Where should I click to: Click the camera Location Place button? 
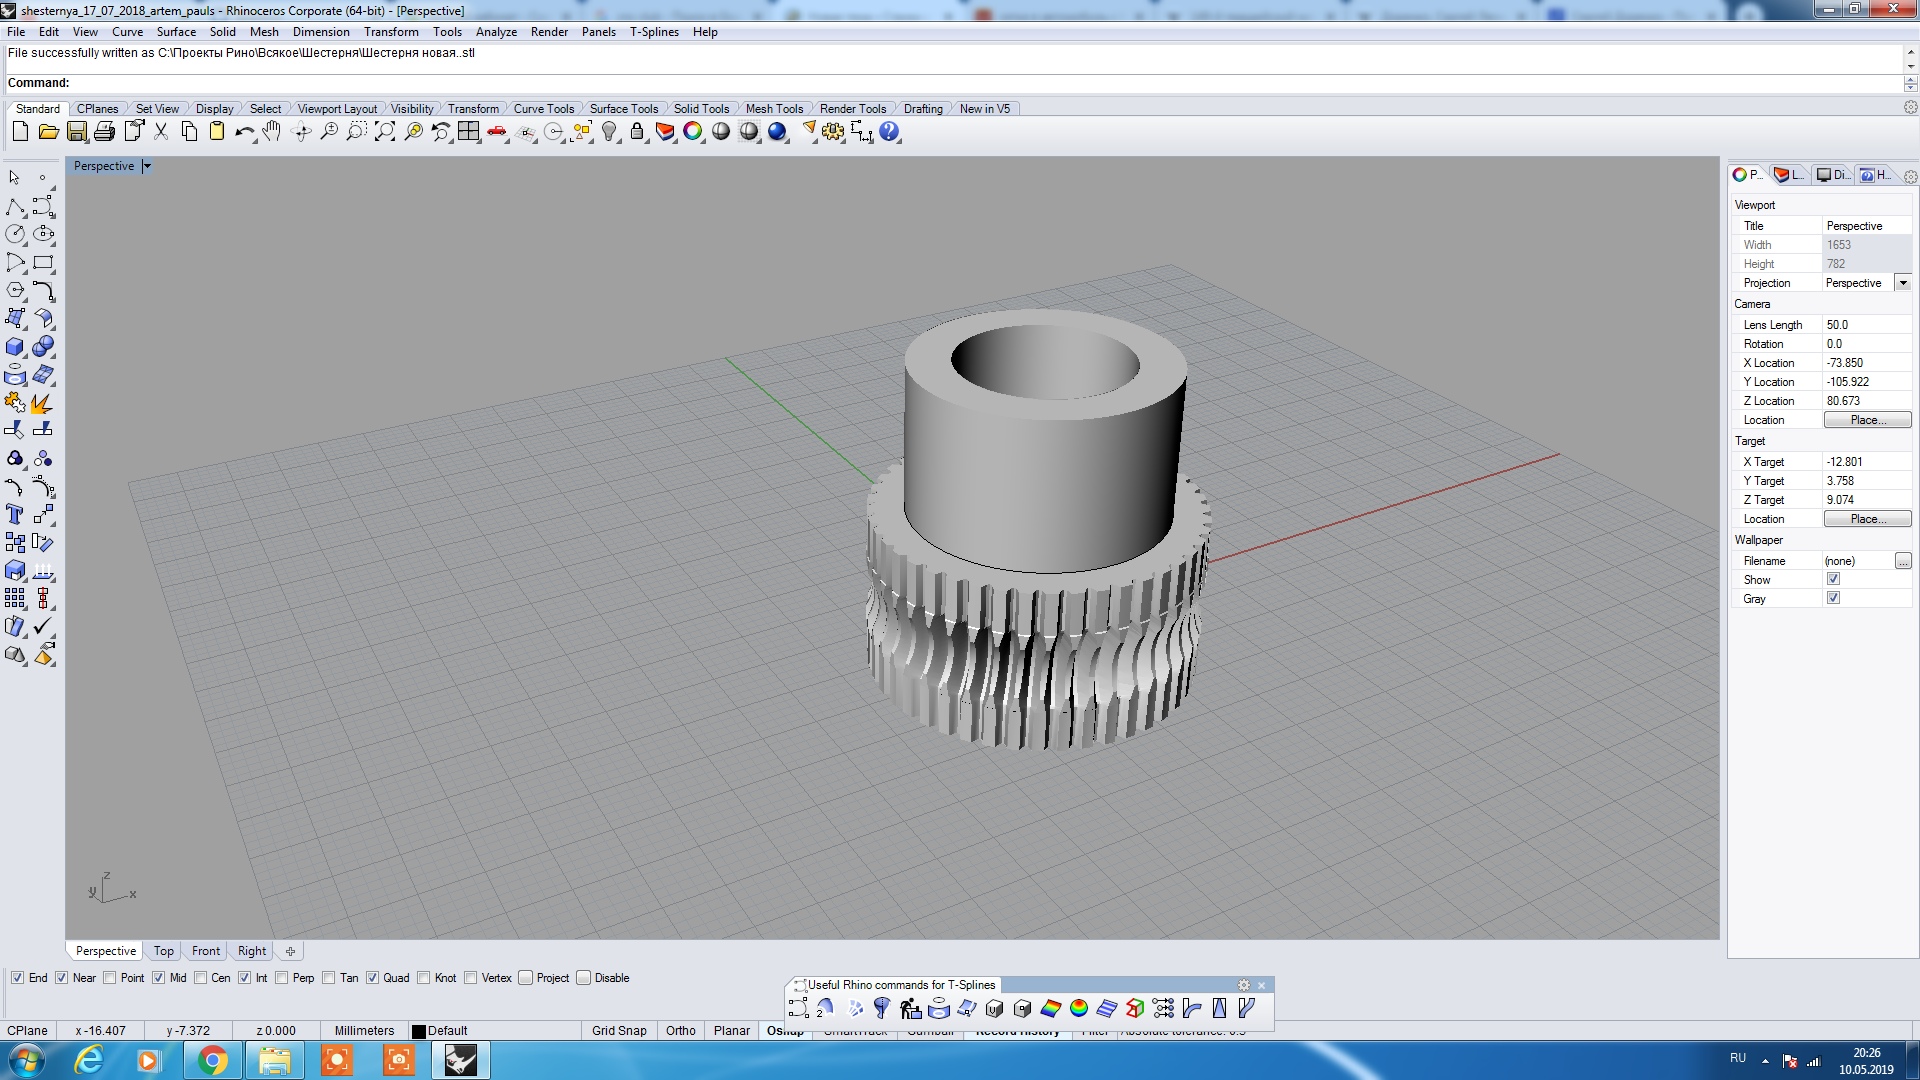click(1867, 420)
